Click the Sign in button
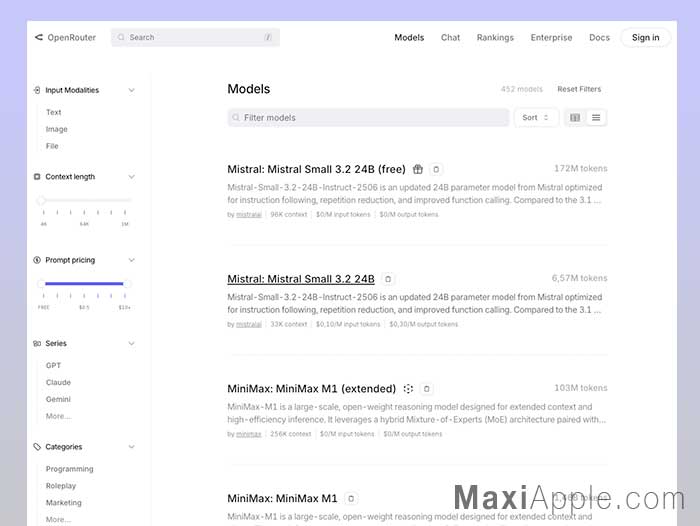The height and width of the screenshot is (526, 700). coord(646,38)
